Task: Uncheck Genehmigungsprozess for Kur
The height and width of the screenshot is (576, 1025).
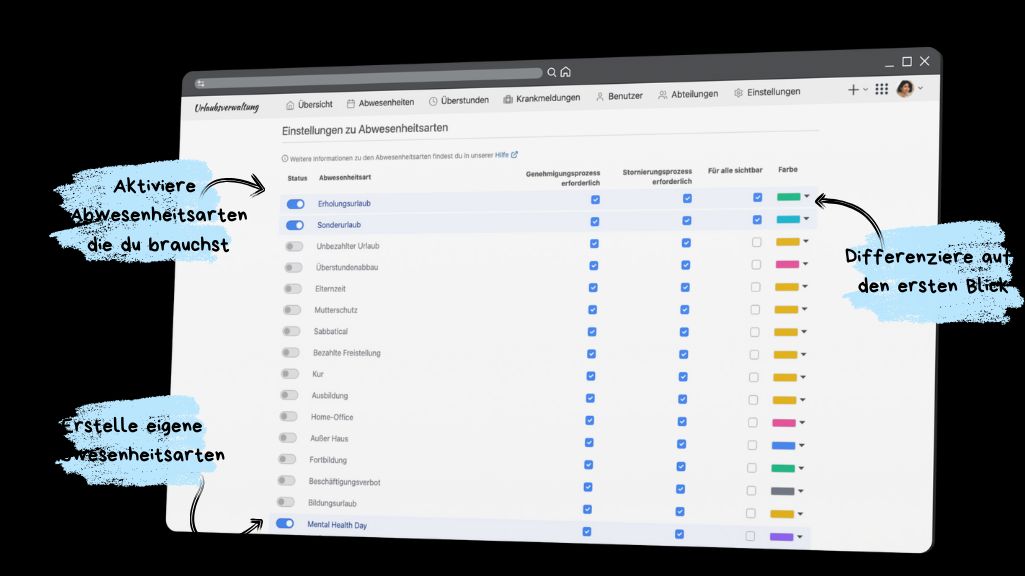Action: click(591, 376)
